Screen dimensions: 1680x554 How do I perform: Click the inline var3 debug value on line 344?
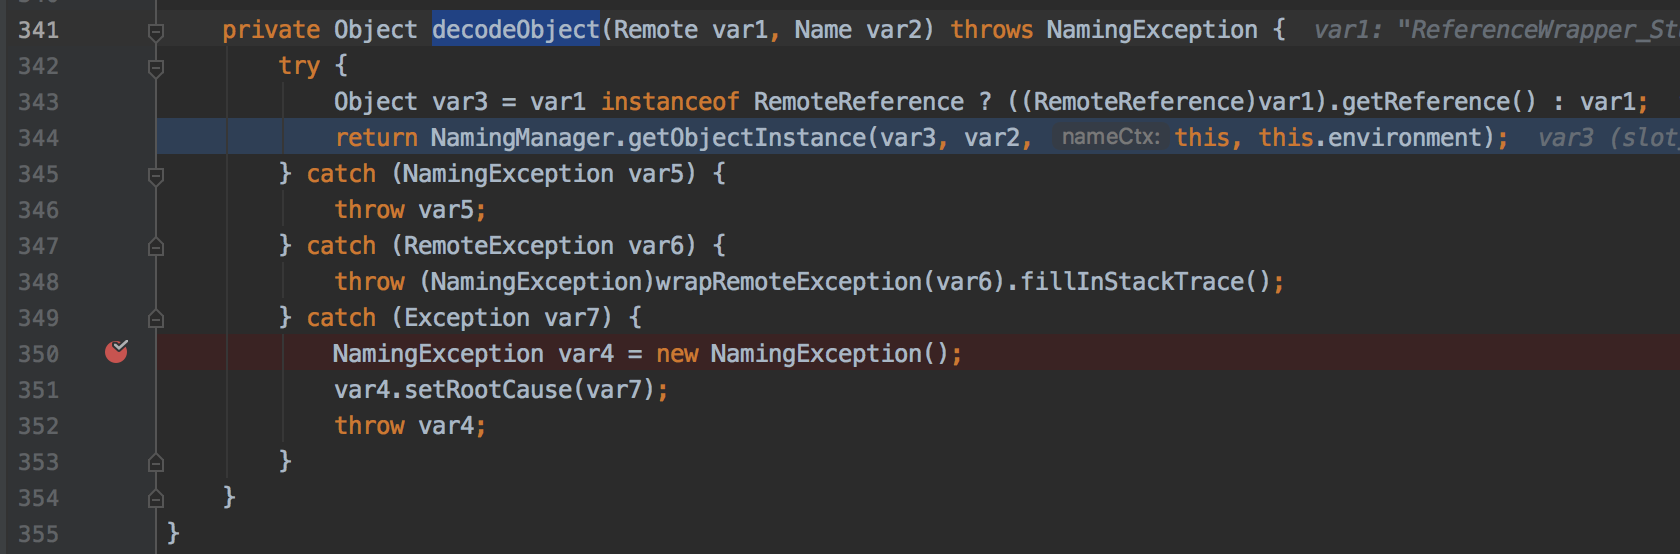1608,138
